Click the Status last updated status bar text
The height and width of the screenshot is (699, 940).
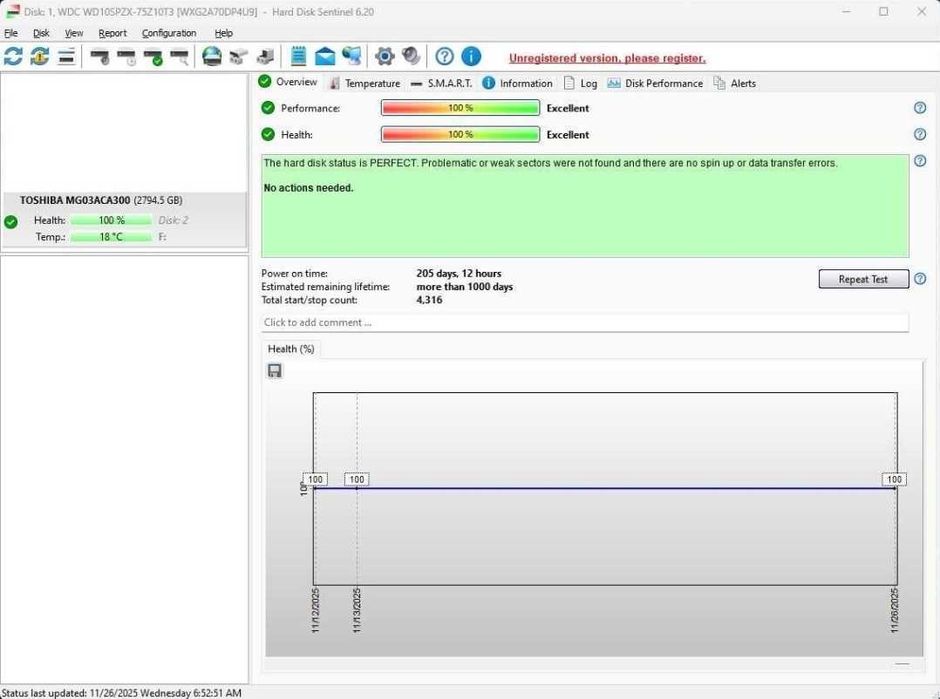122,692
